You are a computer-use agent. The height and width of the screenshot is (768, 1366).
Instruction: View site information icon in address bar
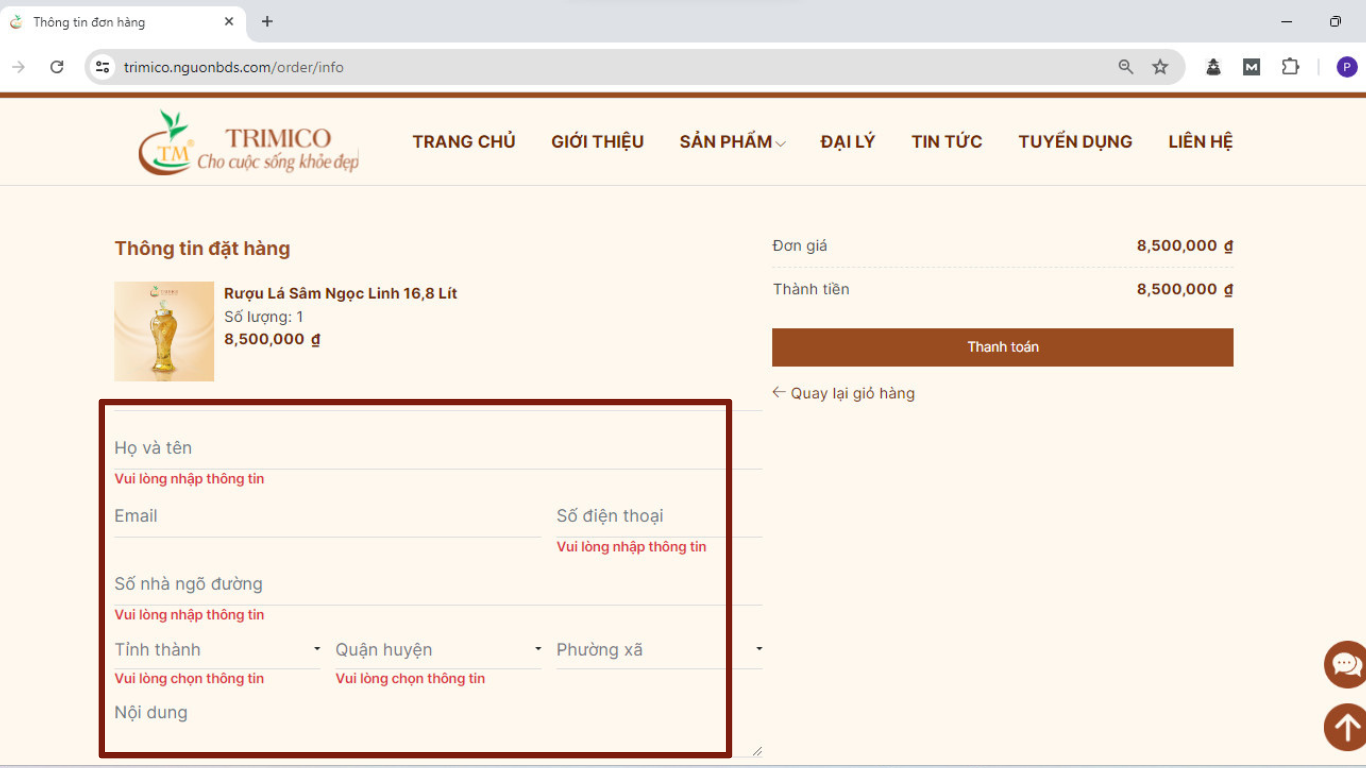(102, 67)
